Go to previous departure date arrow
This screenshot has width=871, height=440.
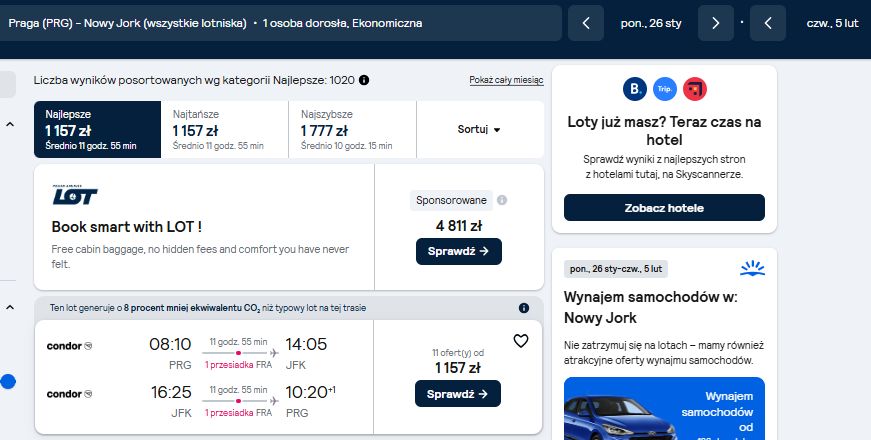coord(585,23)
